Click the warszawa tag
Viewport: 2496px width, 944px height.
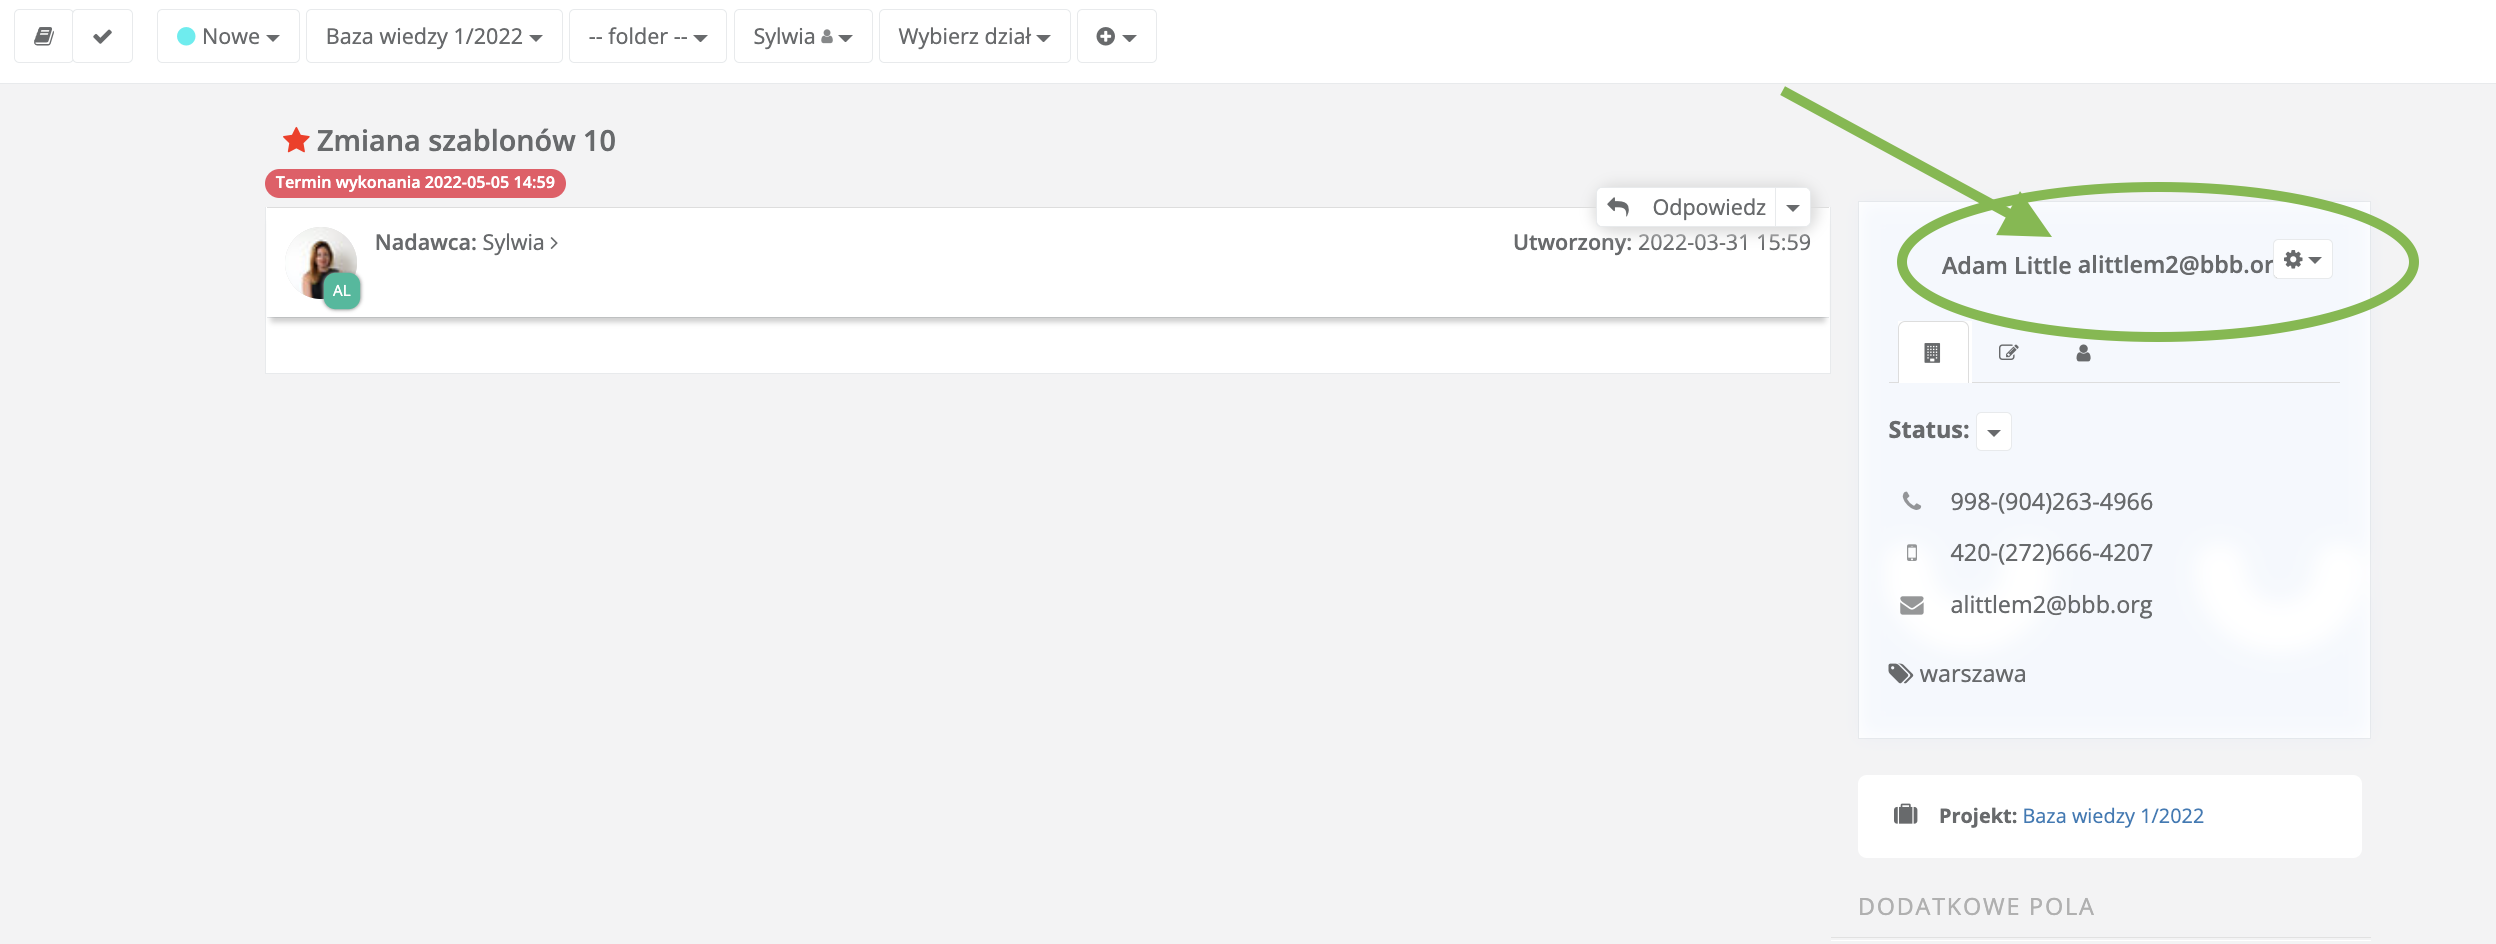pyautogui.click(x=1972, y=674)
